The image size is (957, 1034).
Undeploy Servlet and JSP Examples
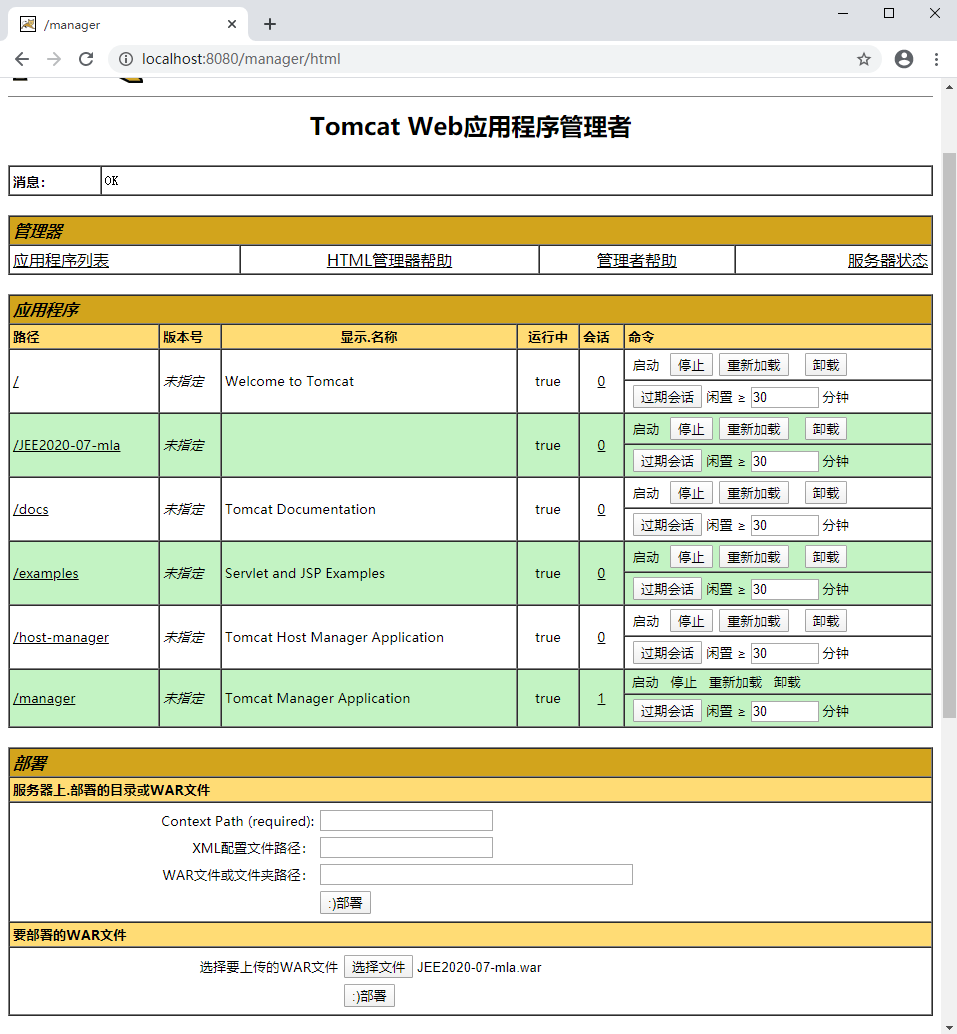point(826,557)
